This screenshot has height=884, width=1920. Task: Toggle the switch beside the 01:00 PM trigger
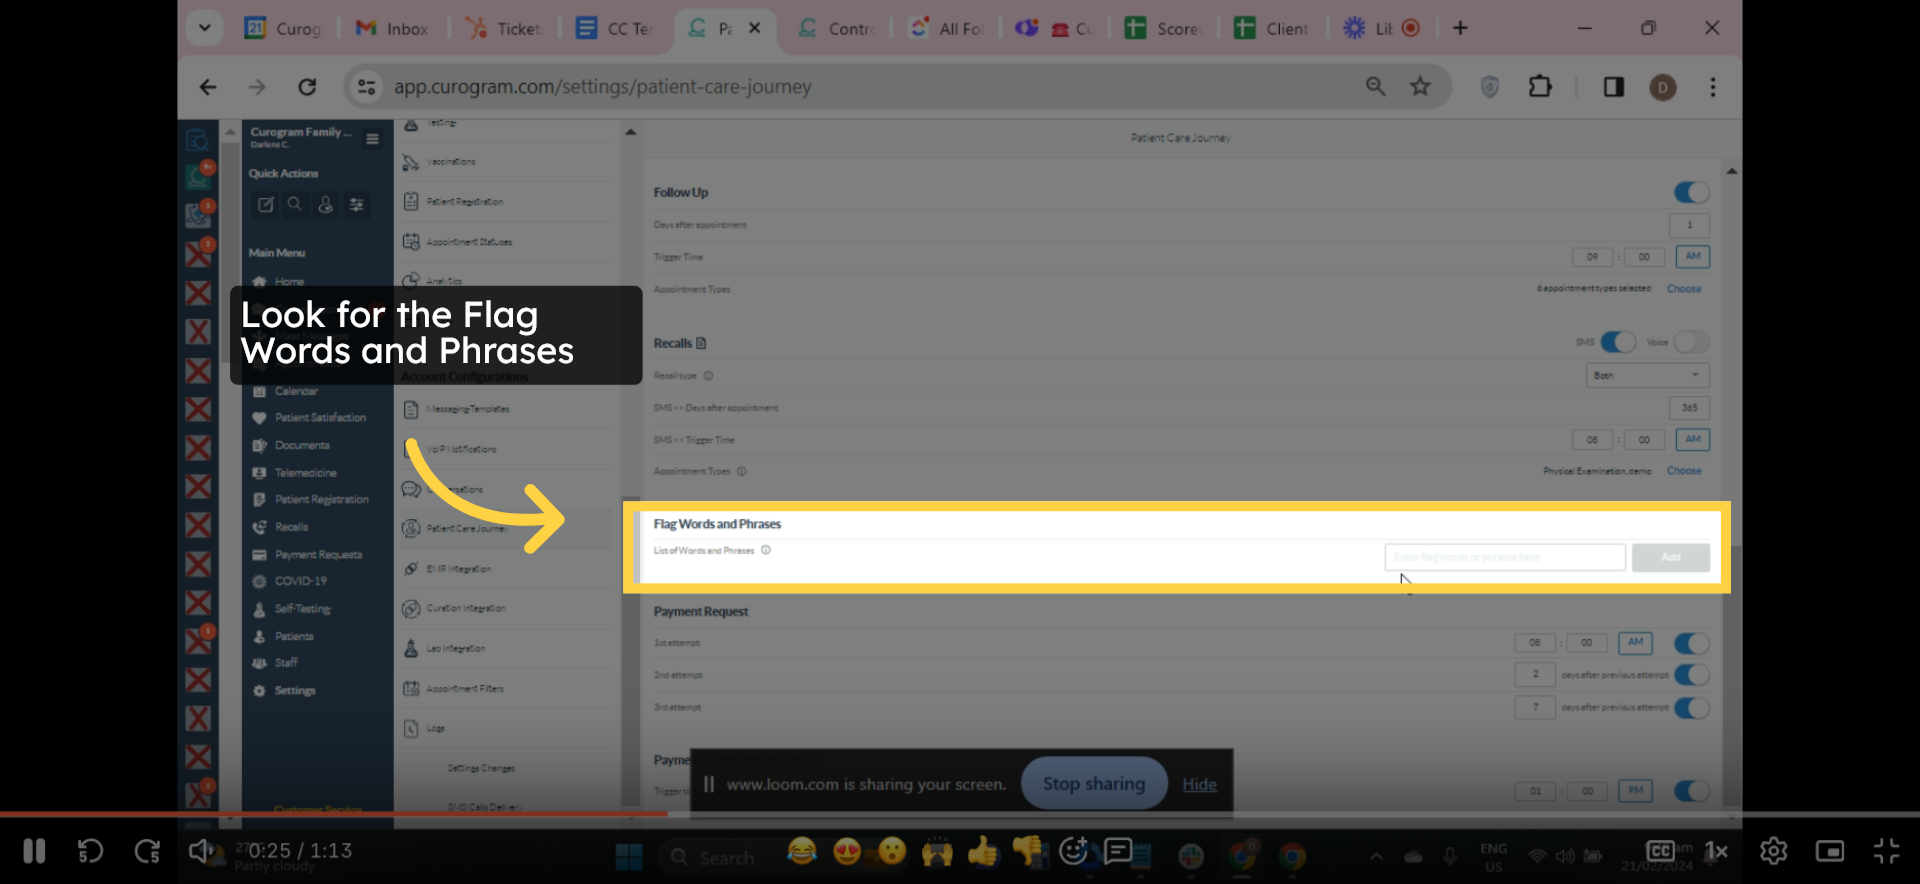point(1692,791)
